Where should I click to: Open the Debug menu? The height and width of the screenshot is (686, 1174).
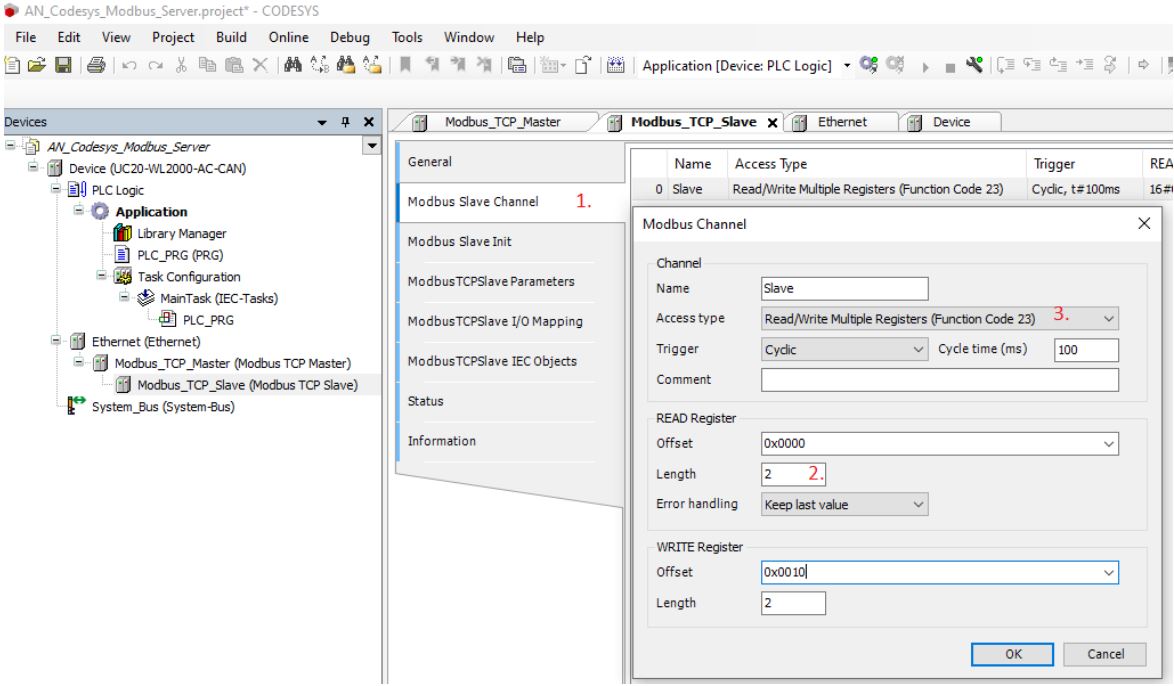tap(350, 37)
